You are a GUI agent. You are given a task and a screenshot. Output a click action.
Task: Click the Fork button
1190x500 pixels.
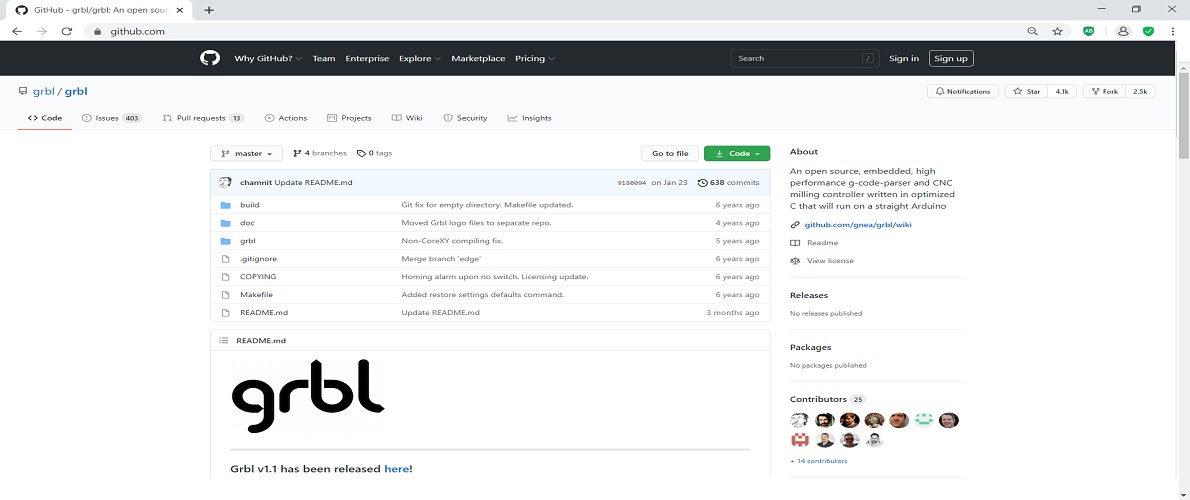(1104, 91)
